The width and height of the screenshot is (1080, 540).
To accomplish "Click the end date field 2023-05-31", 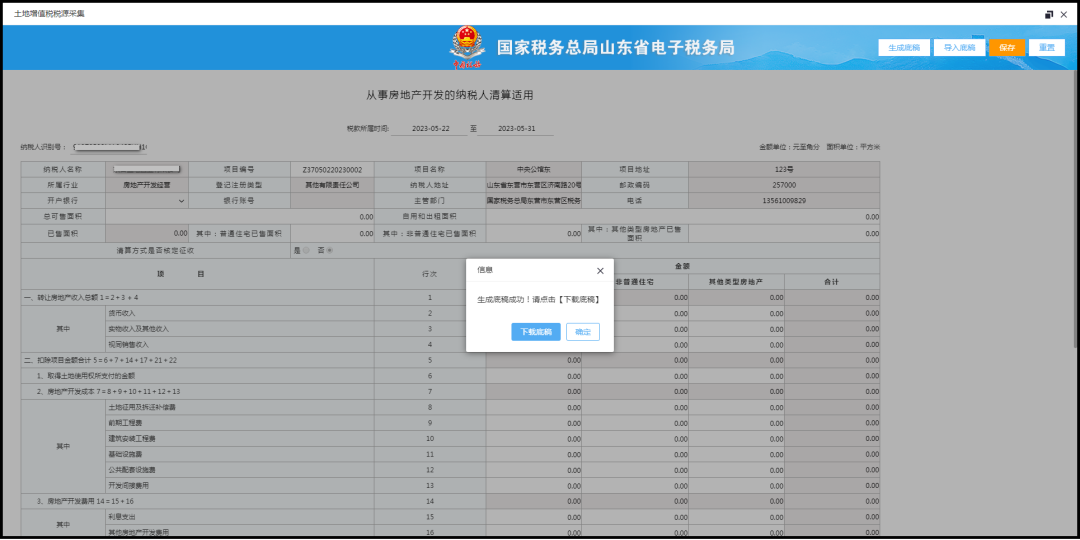I will click(x=516, y=129).
